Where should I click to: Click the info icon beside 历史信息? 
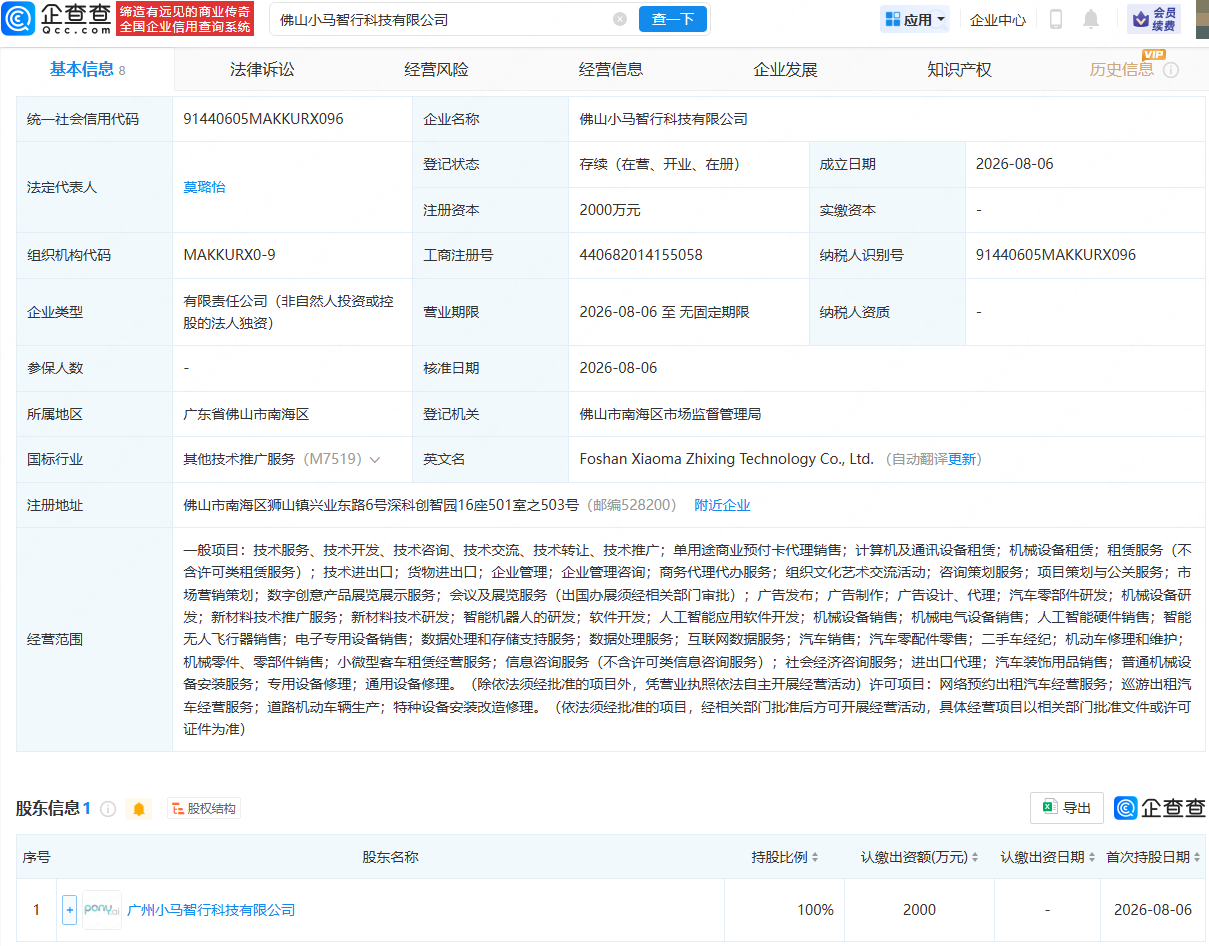point(1171,70)
